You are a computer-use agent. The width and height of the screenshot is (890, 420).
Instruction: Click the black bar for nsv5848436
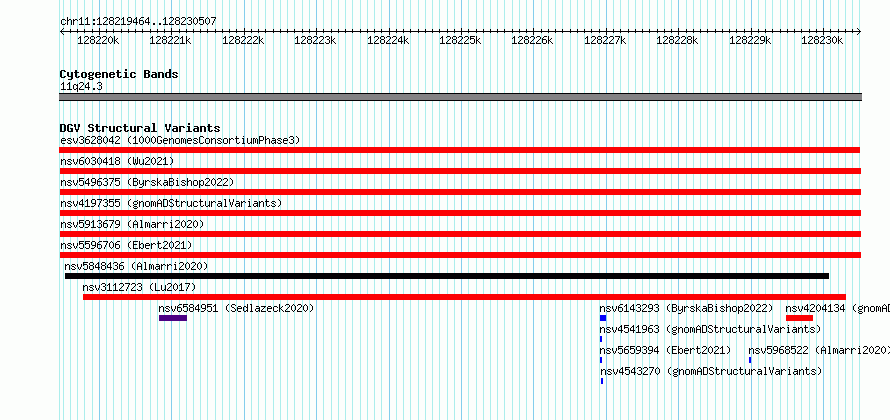click(x=447, y=276)
